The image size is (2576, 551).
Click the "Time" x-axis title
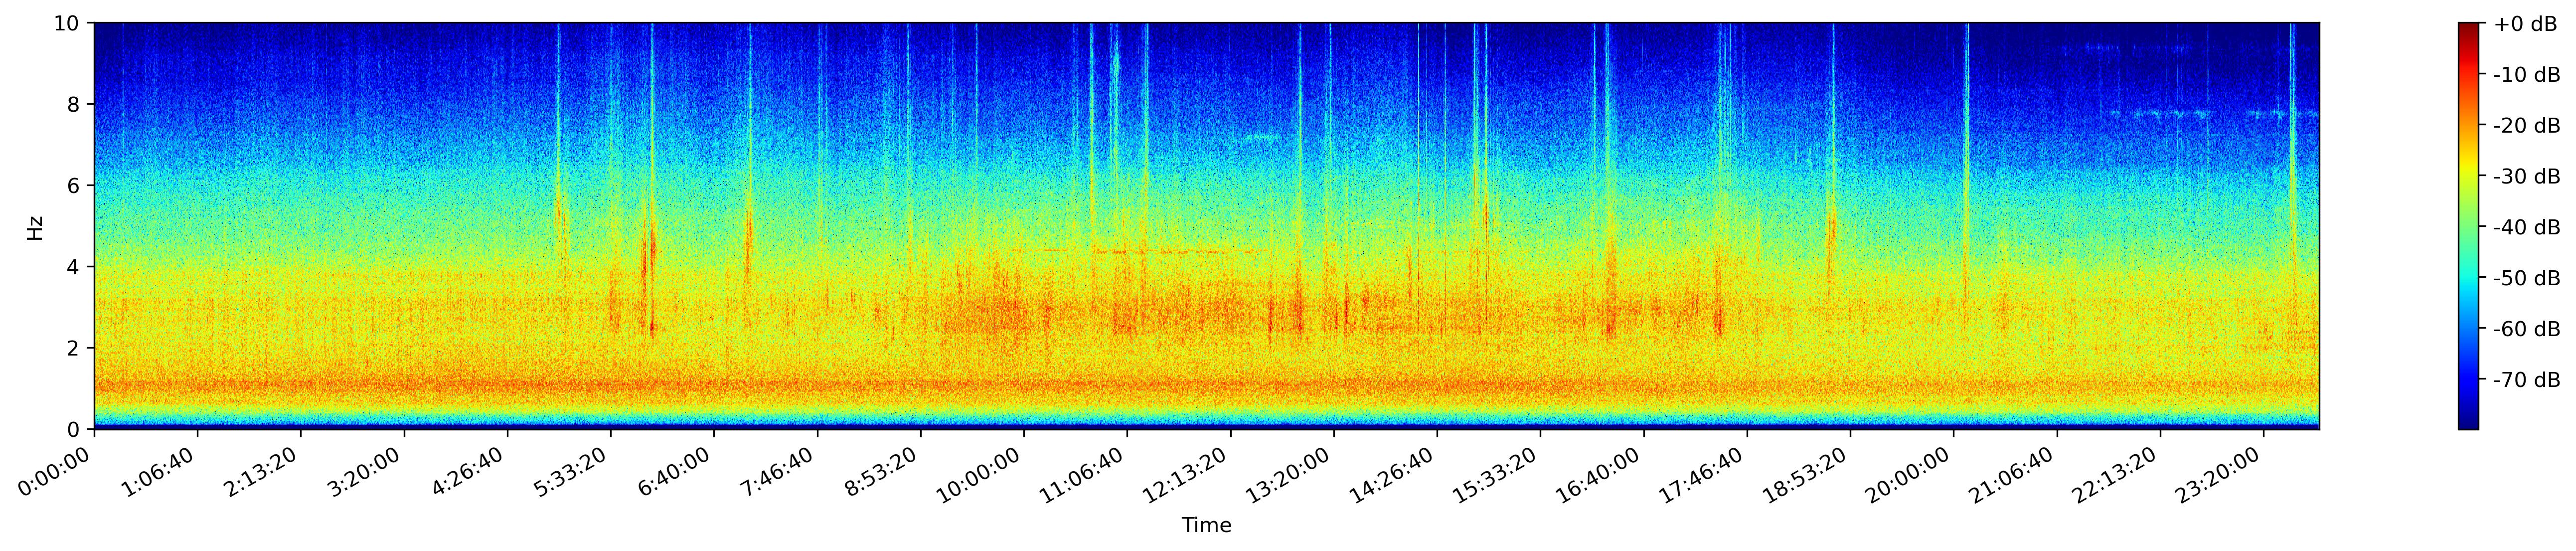coord(1206,526)
